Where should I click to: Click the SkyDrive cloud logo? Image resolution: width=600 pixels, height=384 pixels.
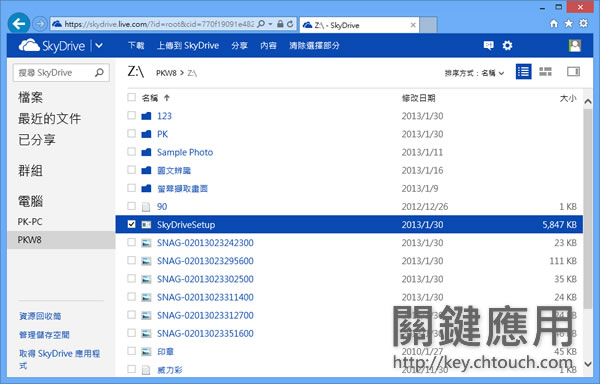pyautogui.click(x=29, y=45)
